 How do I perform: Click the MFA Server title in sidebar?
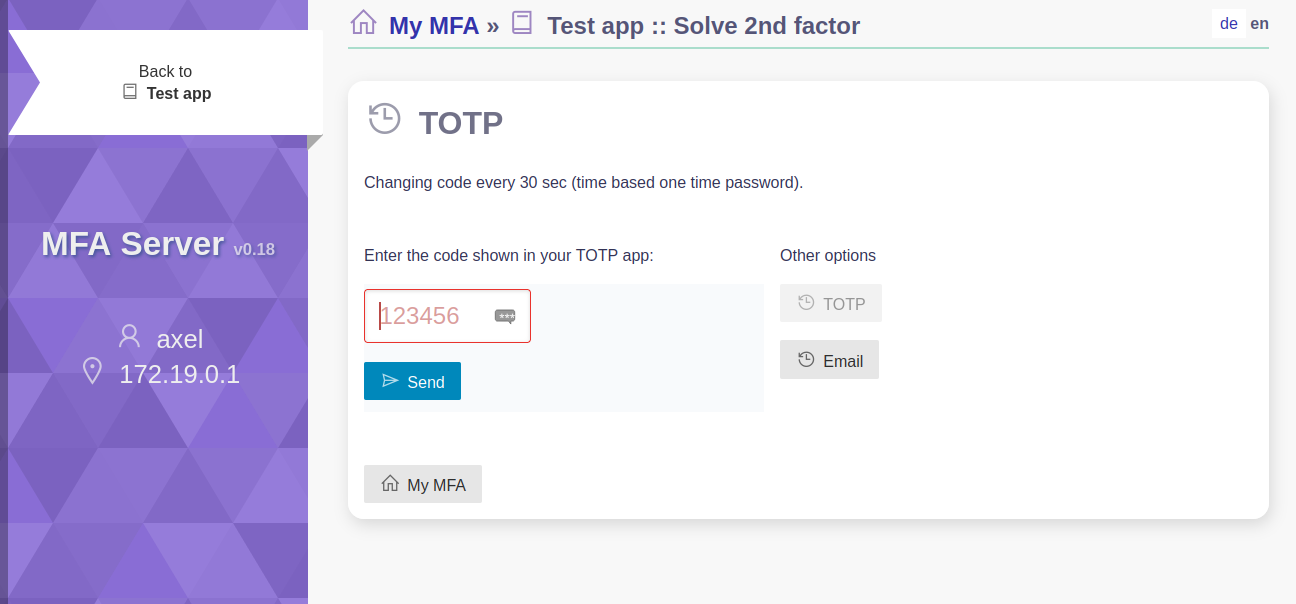click(x=133, y=243)
